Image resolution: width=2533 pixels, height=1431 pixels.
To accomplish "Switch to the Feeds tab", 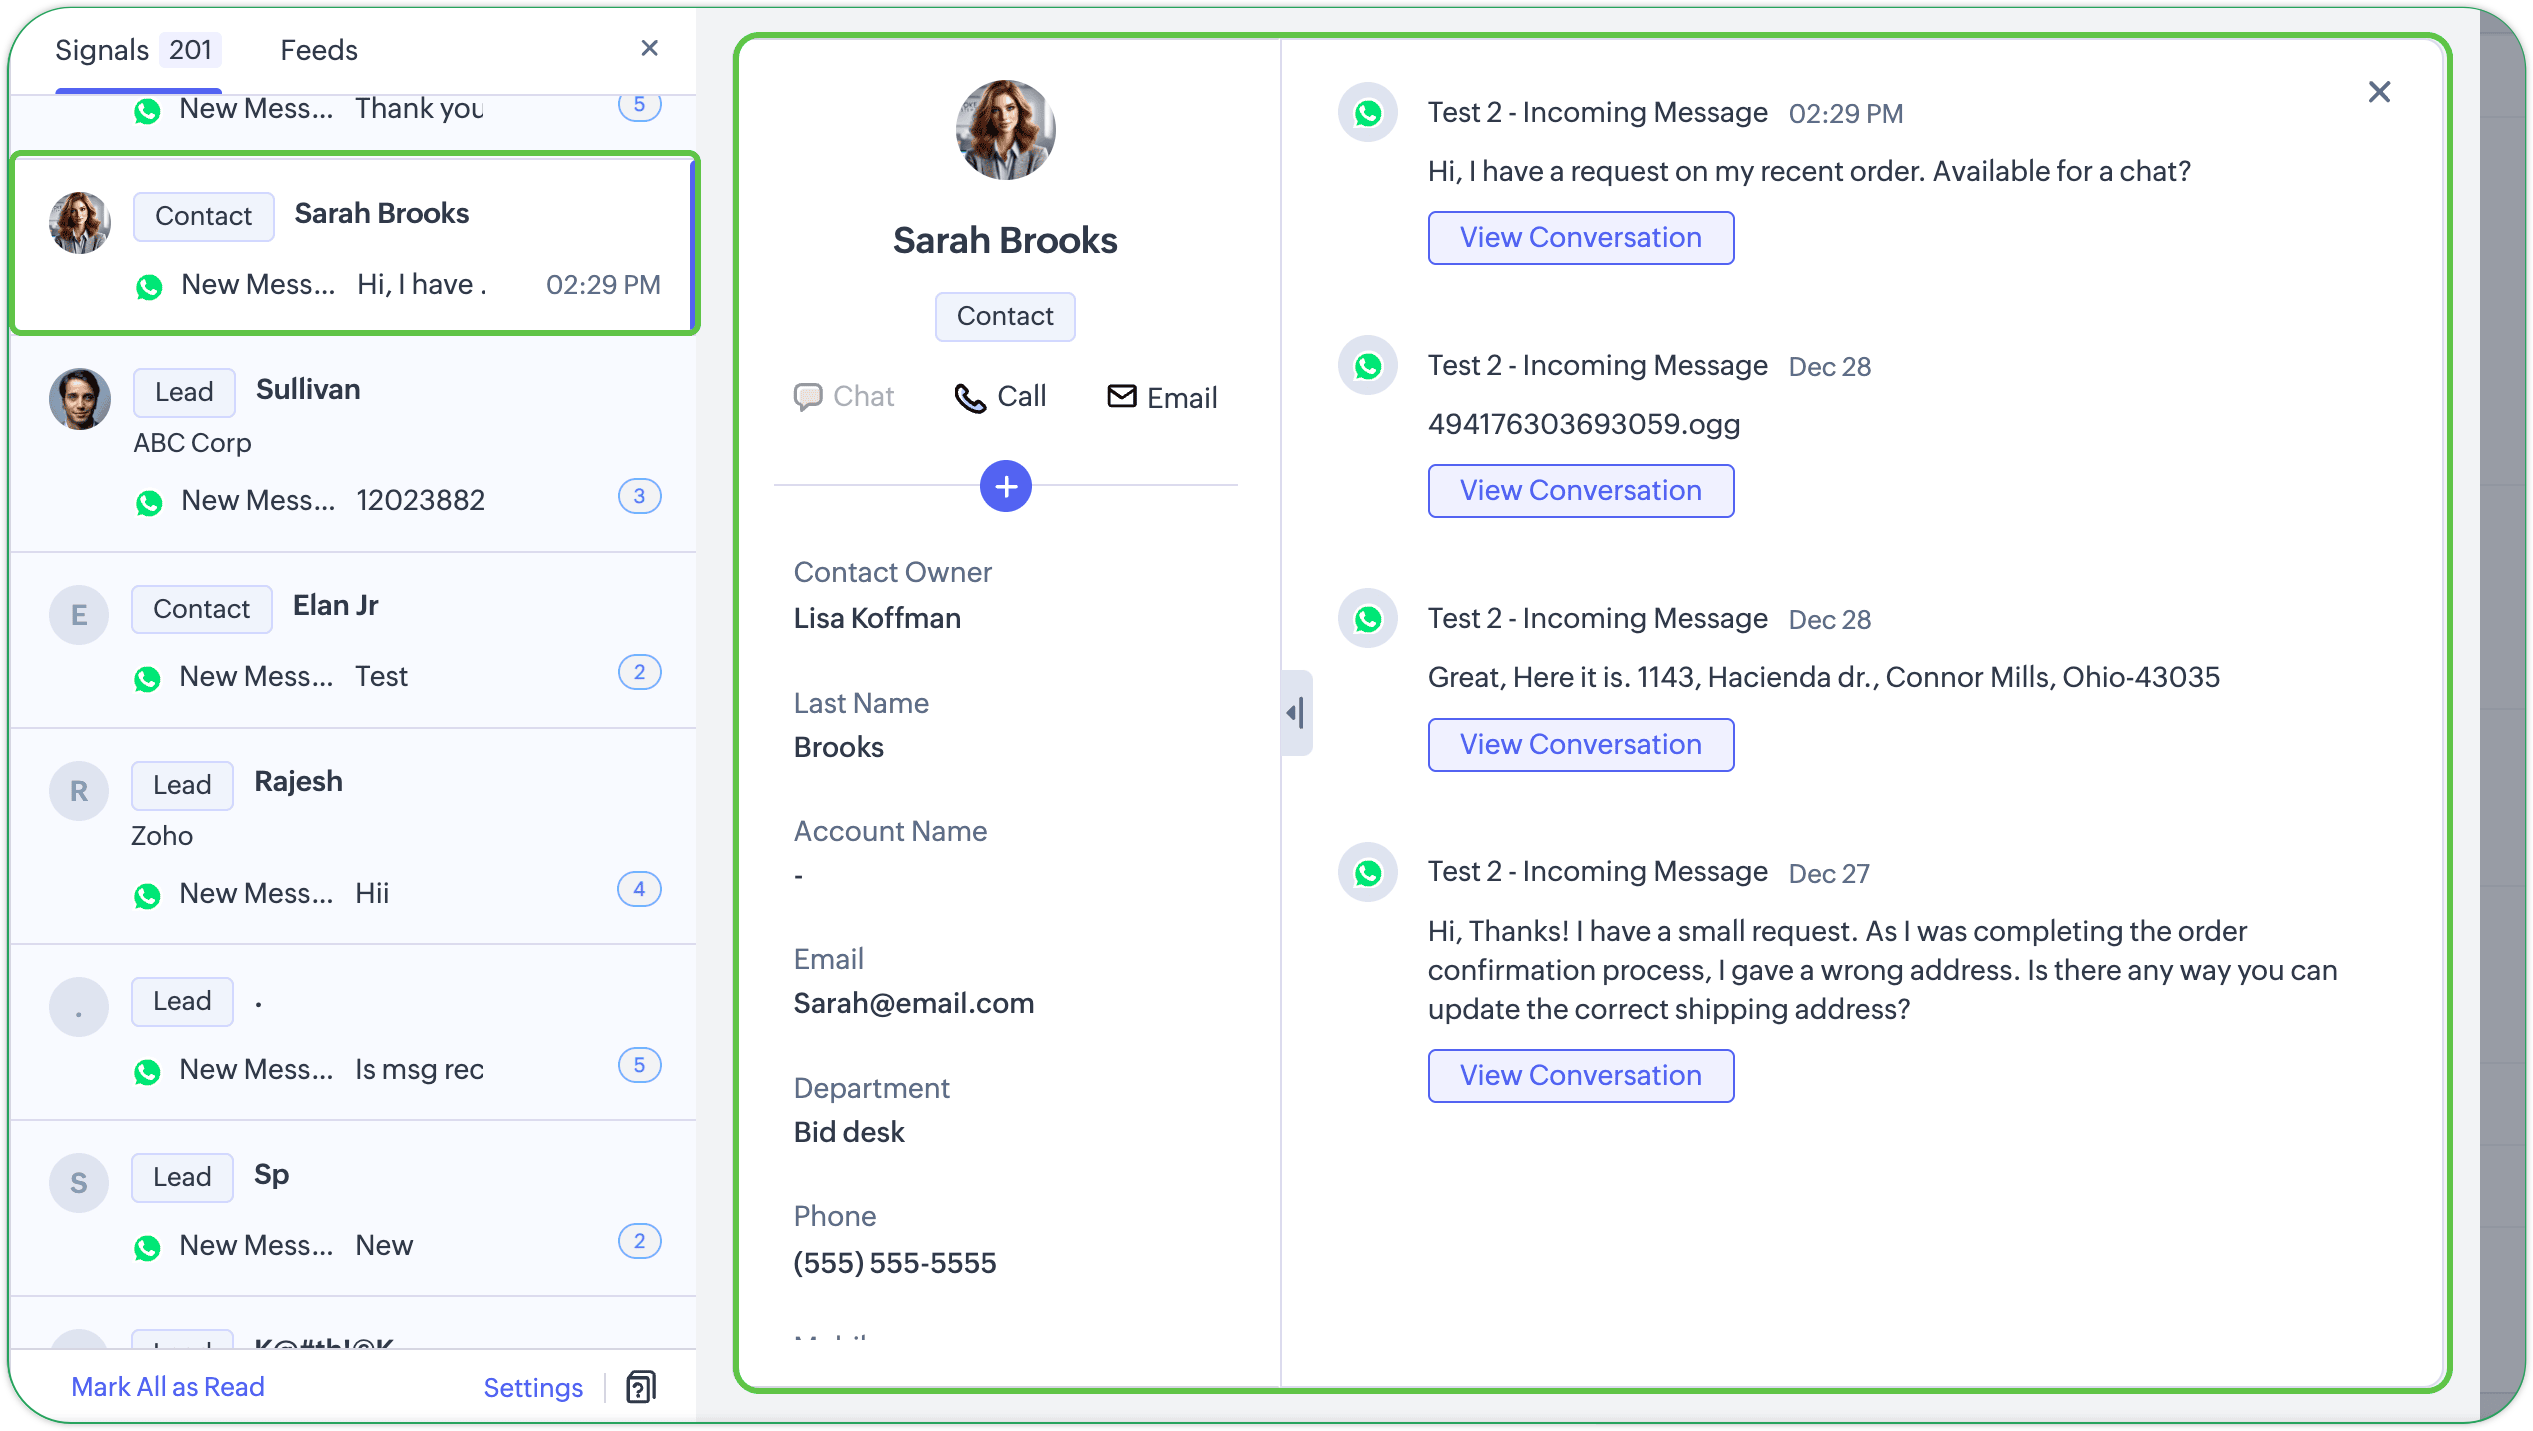I will pyautogui.click(x=318, y=50).
